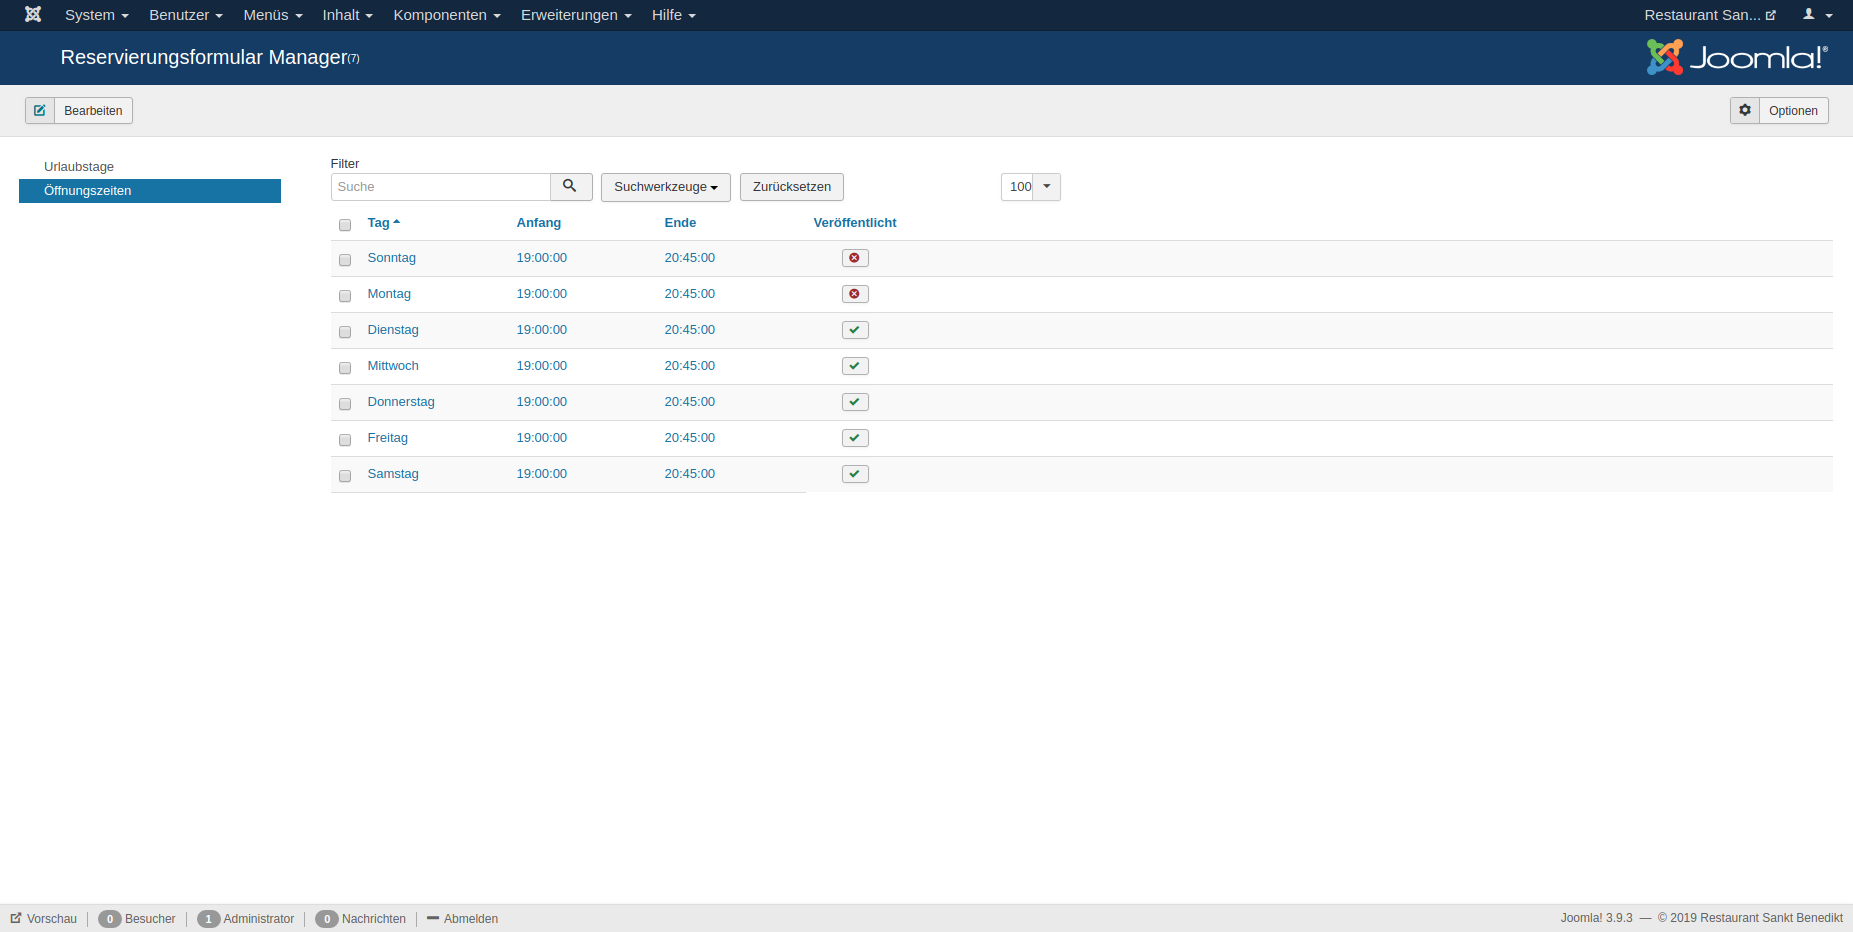This screenshot has width=1853, height=932.
Task: Open the user account icon menu
Action: [1816, 15]
